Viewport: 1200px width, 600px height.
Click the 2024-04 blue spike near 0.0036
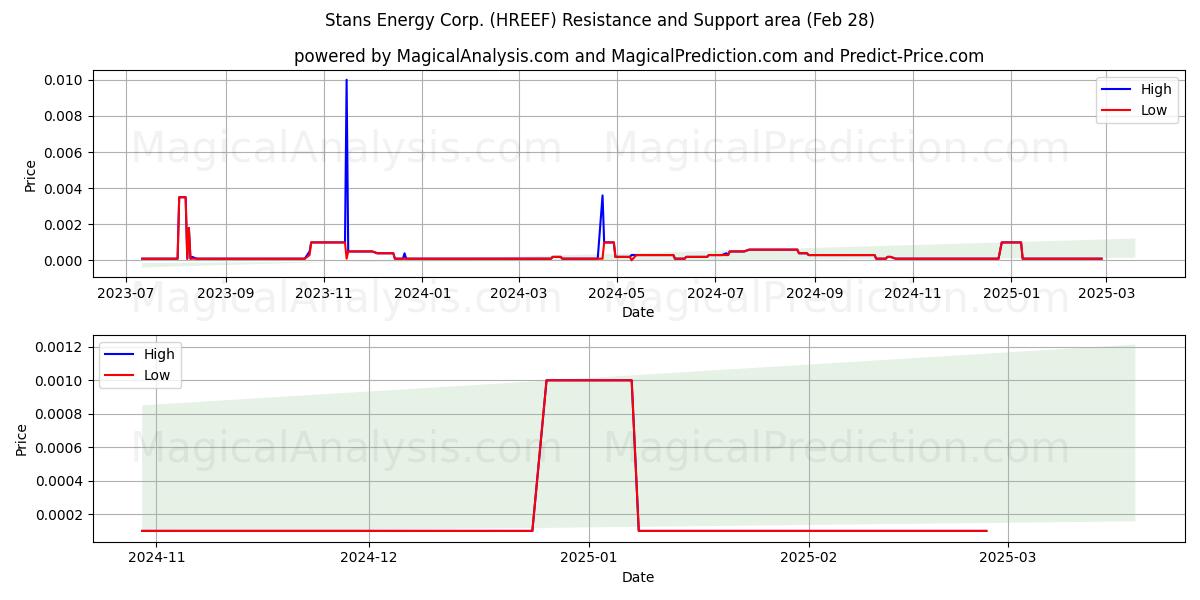tap(602, 196)
